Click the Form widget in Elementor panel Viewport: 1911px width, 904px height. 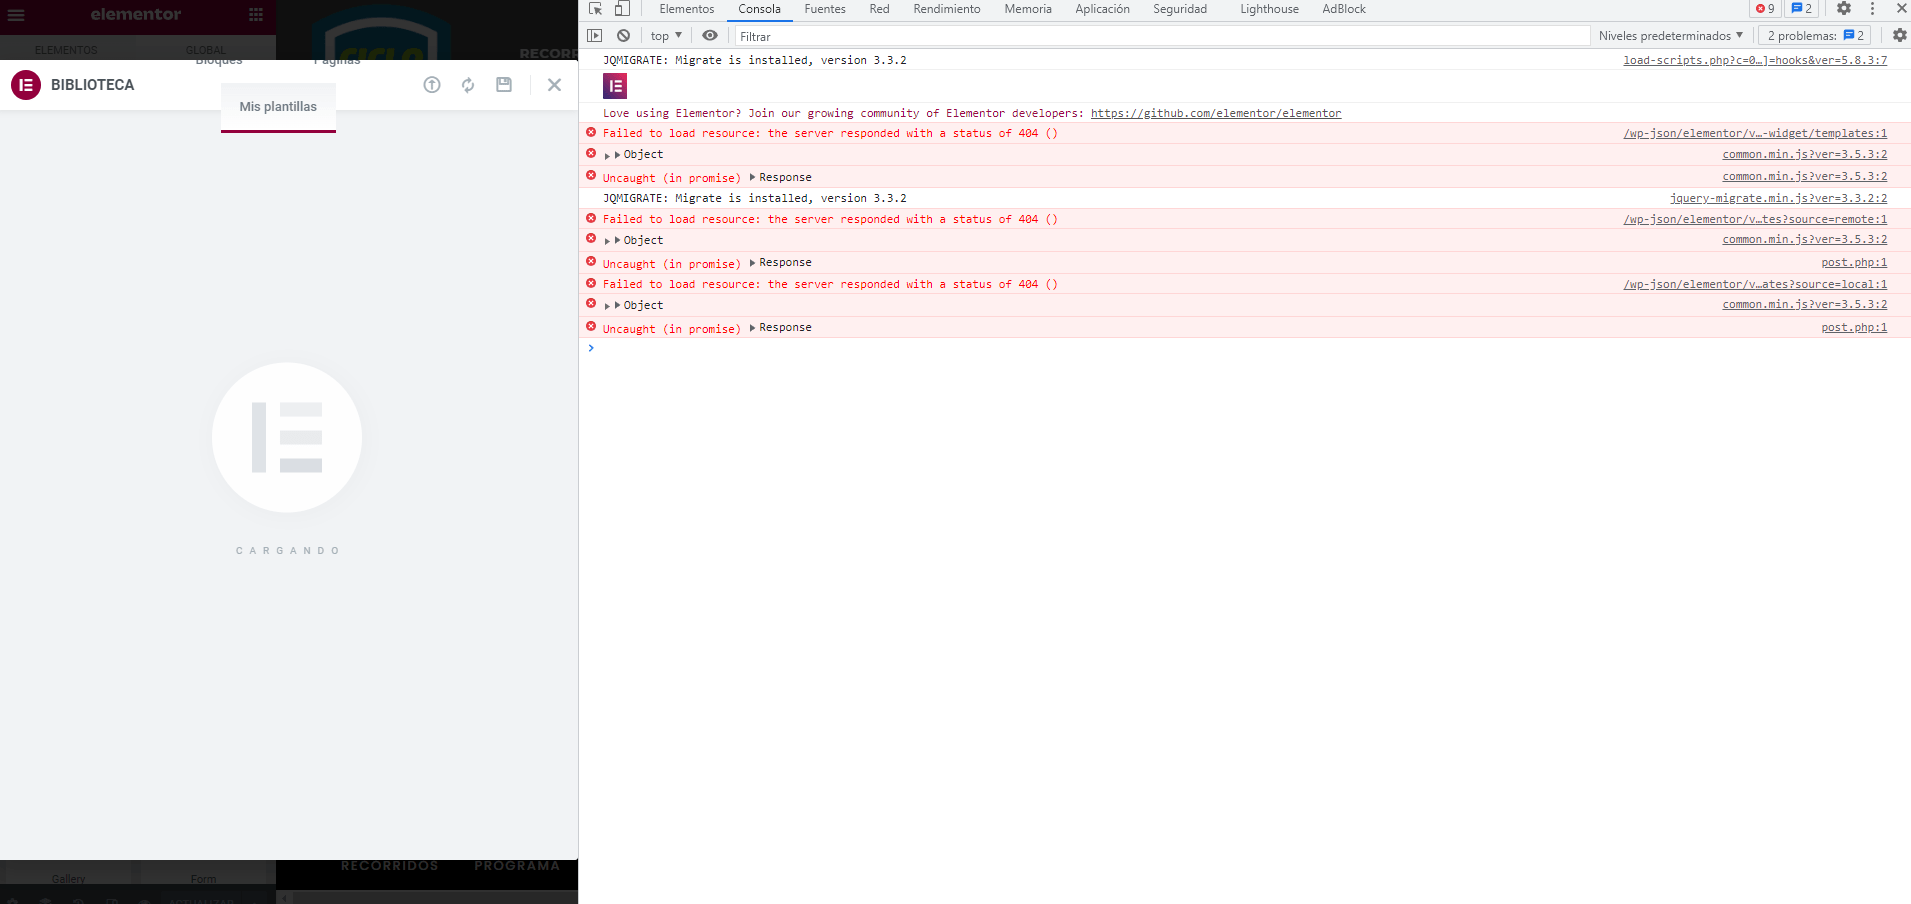[x=204, y=879]
